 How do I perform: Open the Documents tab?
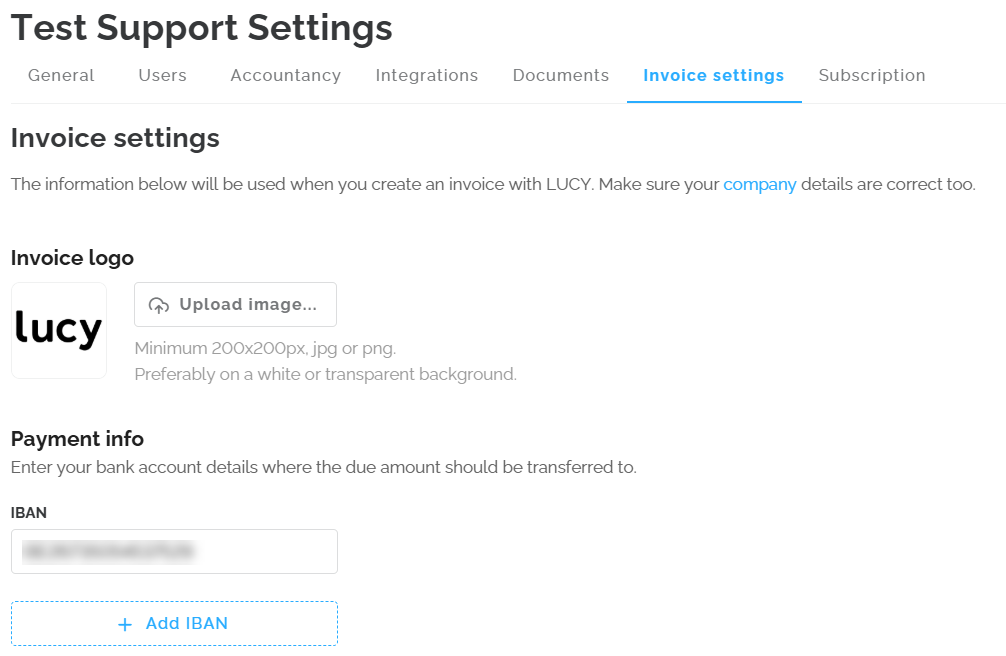(561, 75)
